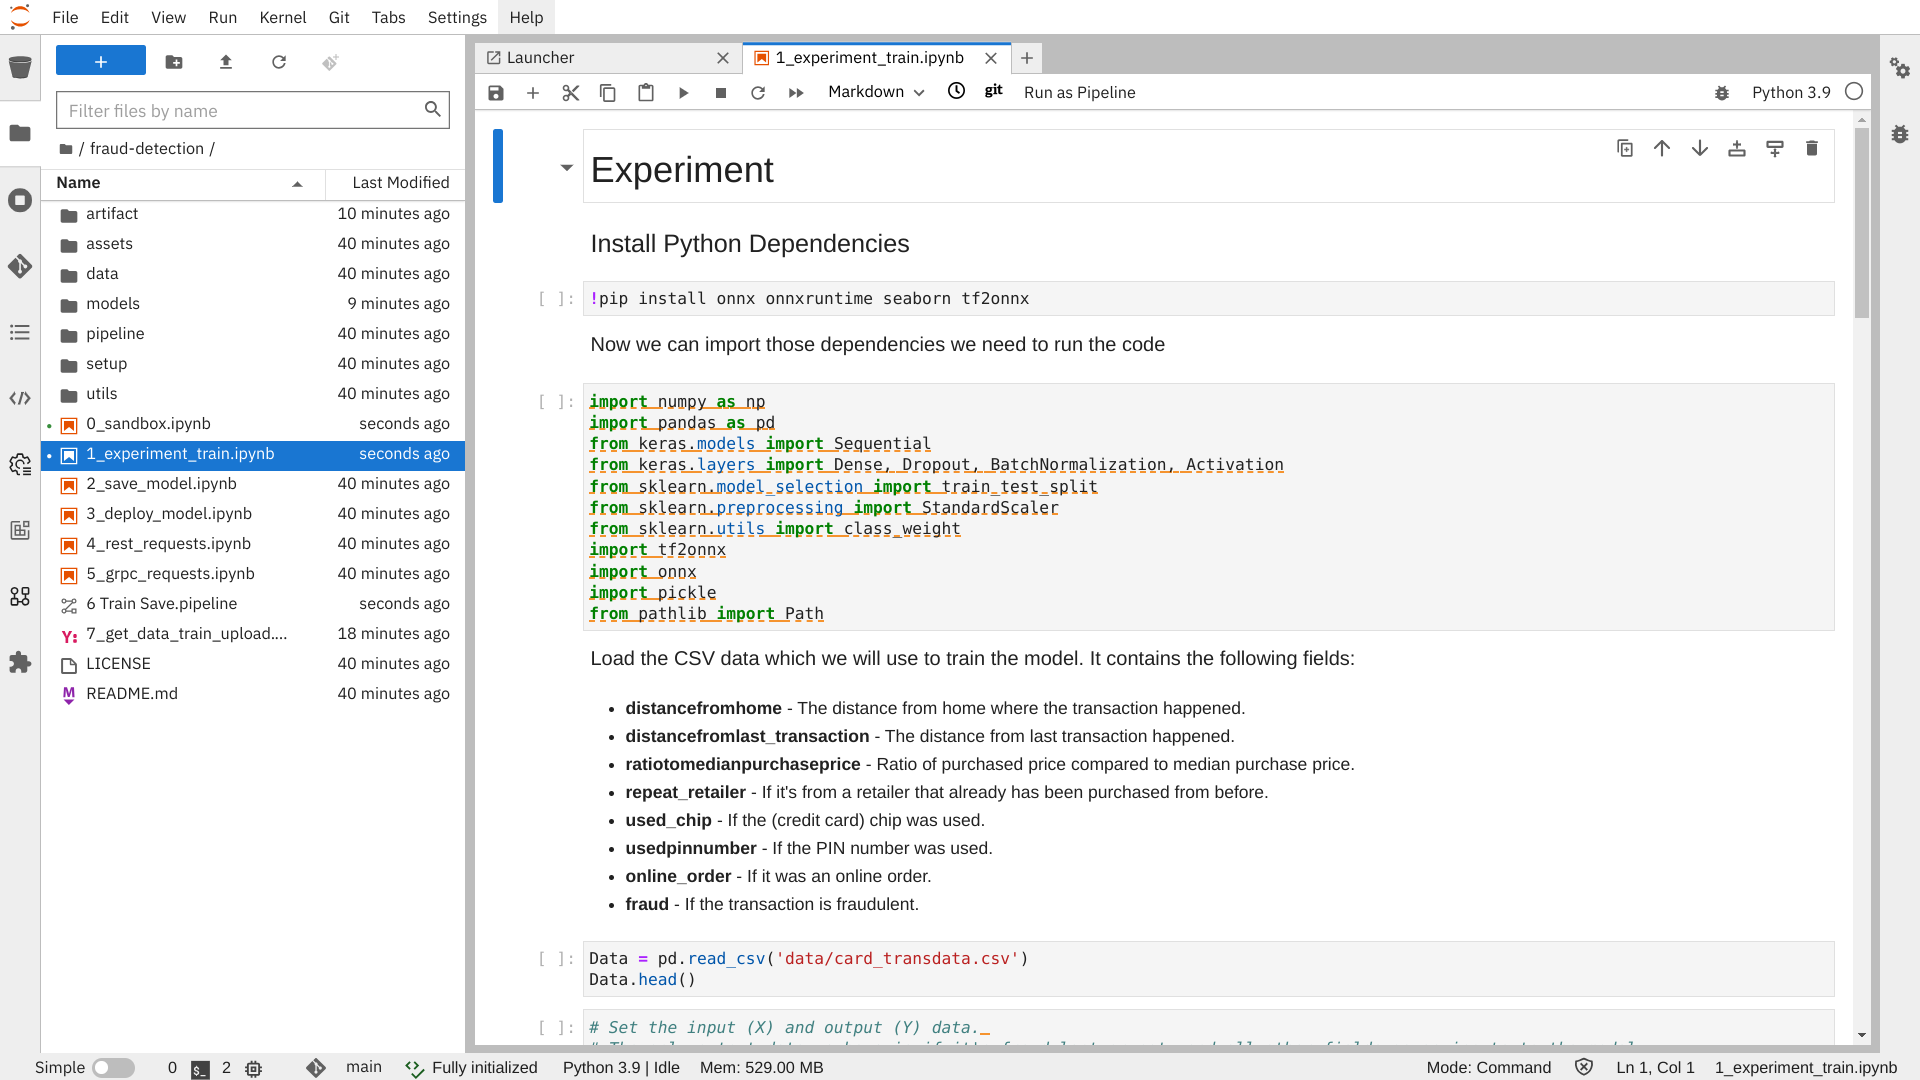
Task: Click the Run as Pipeline button
Action: [x=1079, y=92]
